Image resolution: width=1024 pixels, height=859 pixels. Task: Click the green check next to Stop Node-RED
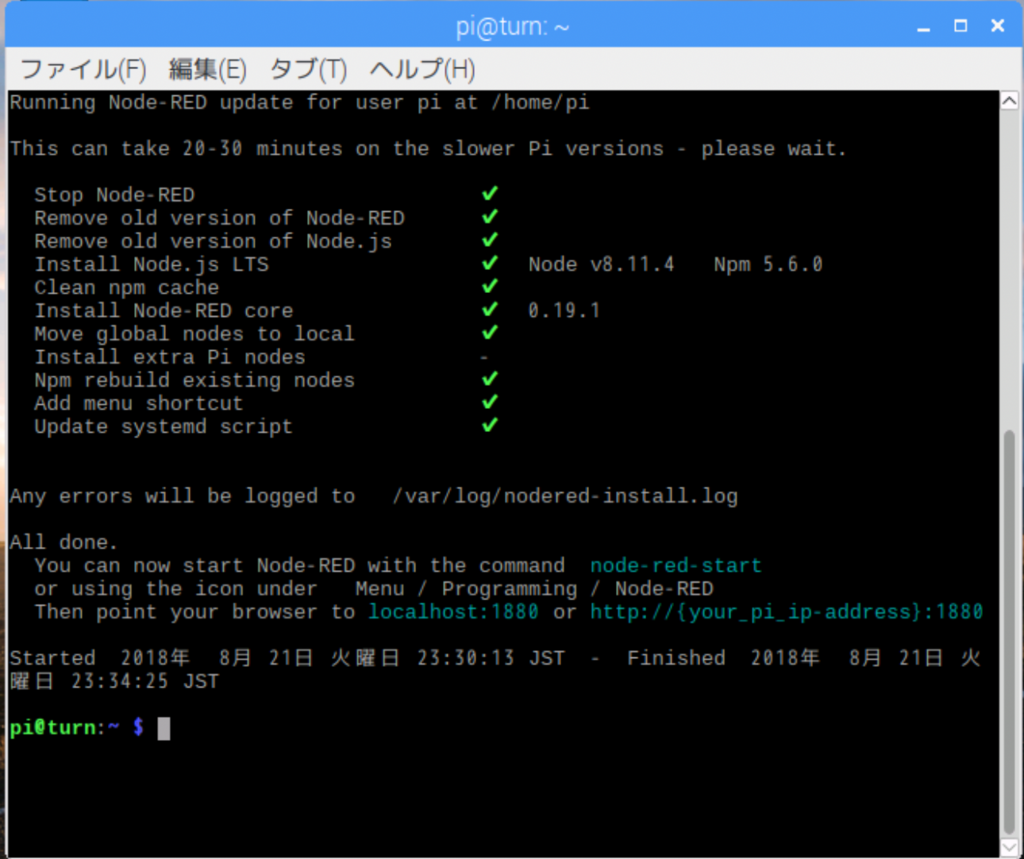pos(490,193)
